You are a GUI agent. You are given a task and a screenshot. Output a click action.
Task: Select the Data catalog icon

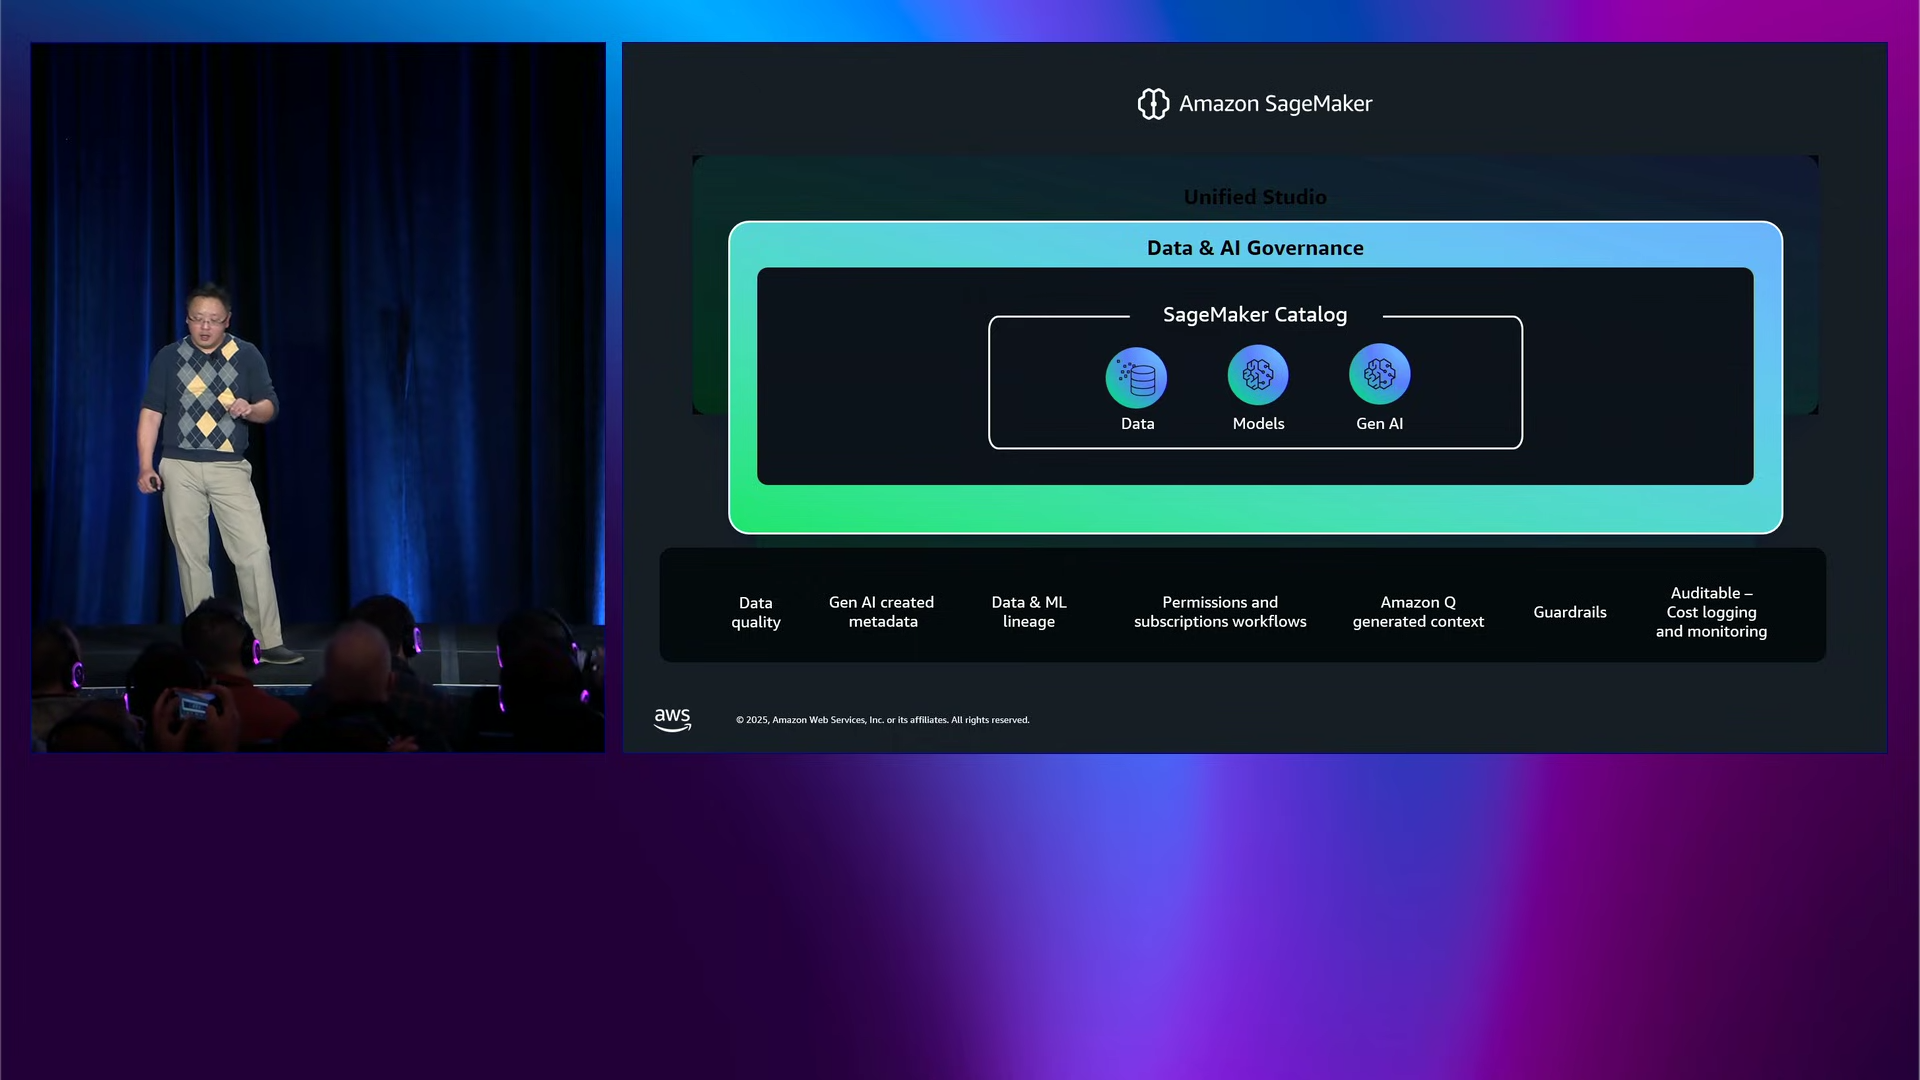coord(1136,378)
